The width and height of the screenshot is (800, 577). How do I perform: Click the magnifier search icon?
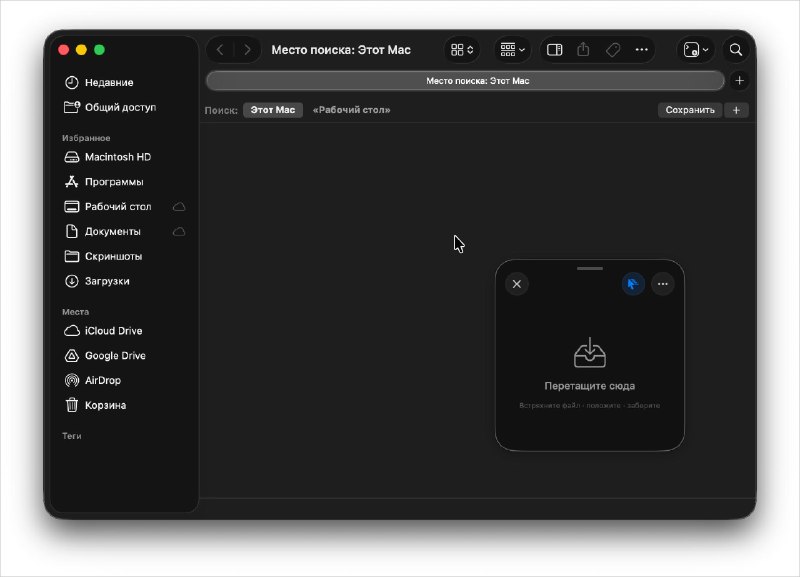[x=736, y=50]
